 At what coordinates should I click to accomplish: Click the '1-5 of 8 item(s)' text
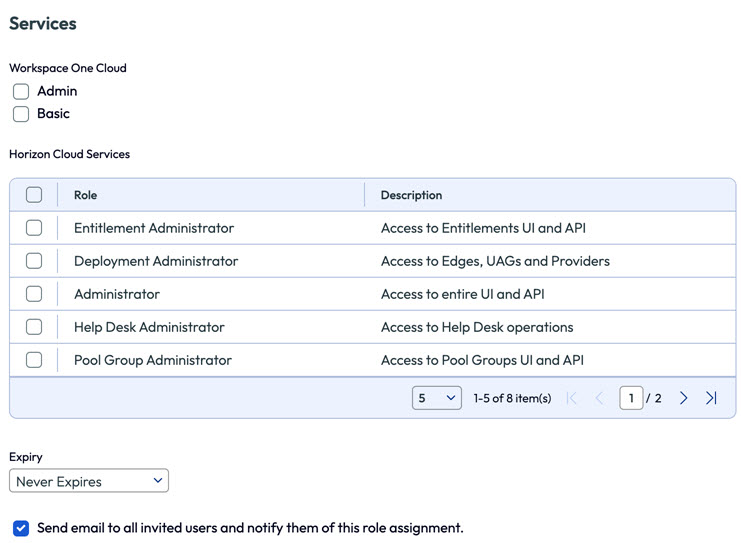pyautogui.click(x=512, y=398)
